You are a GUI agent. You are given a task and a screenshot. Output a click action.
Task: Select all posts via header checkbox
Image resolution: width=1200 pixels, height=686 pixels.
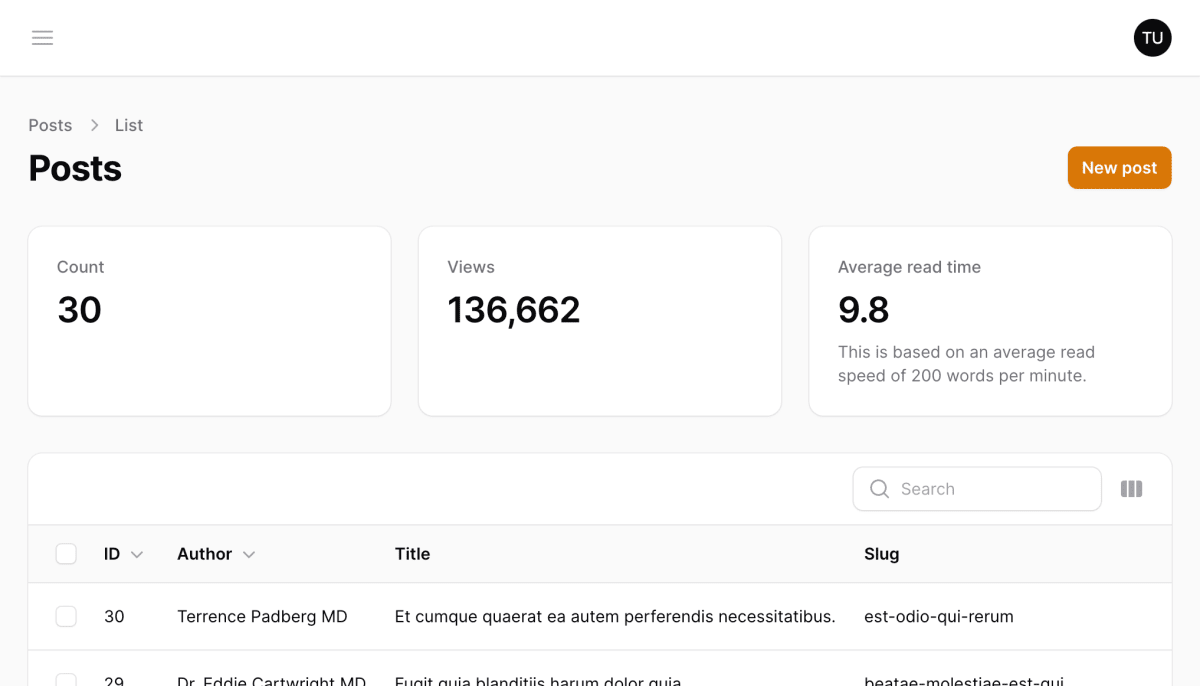point(66,553)
